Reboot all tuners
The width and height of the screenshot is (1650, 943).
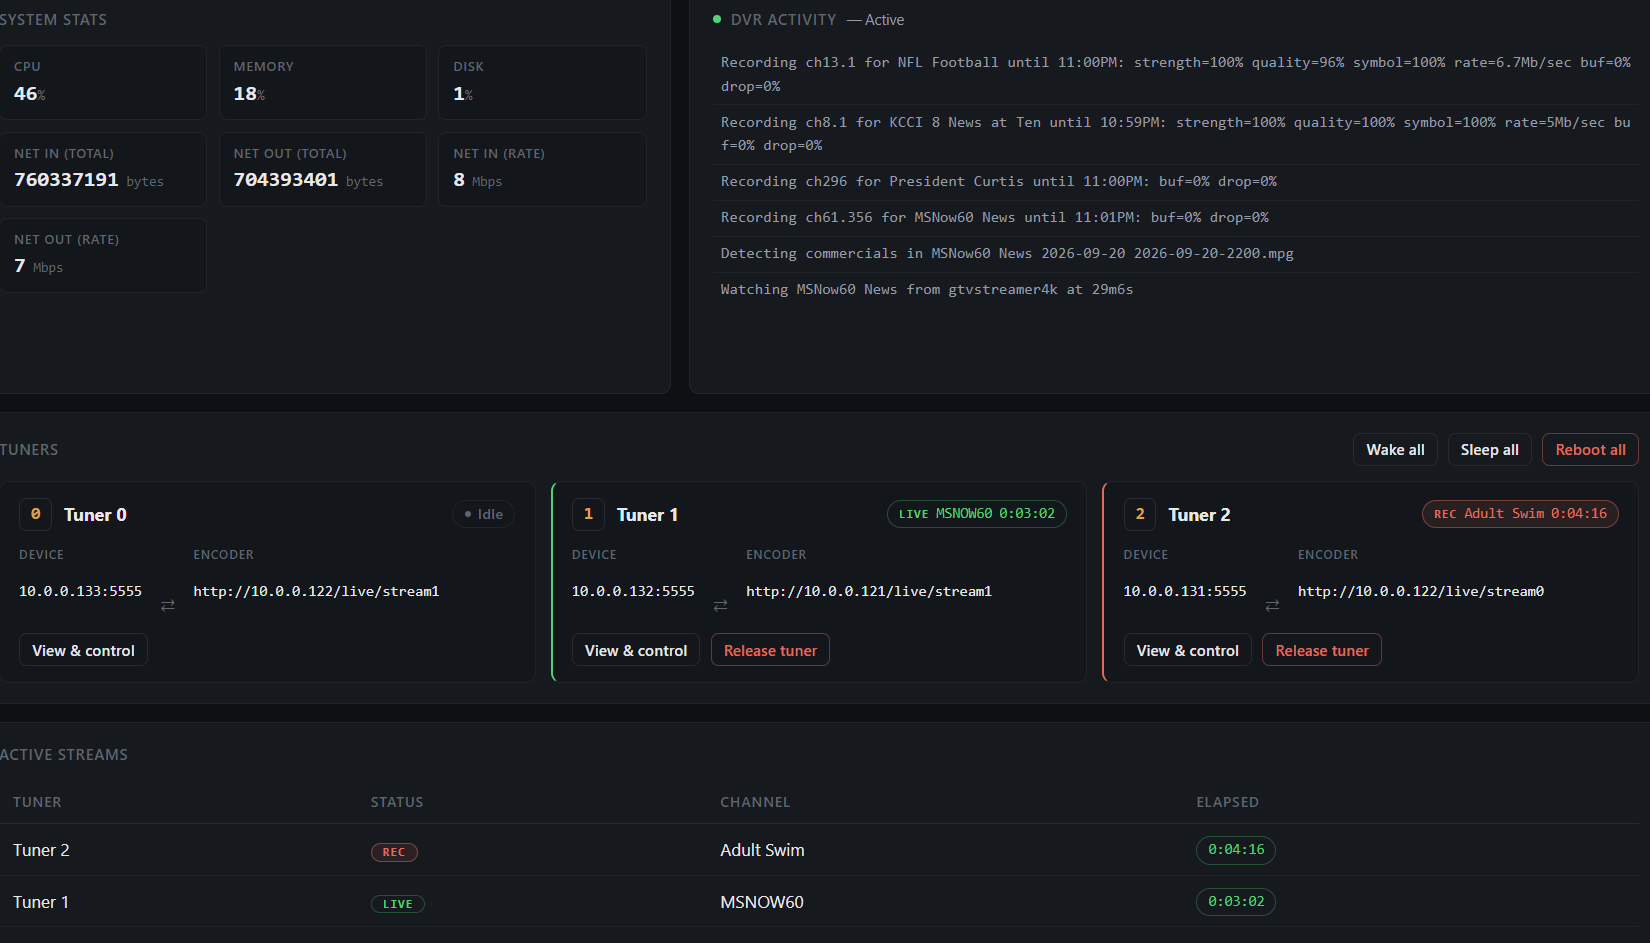click(1590, 450)
